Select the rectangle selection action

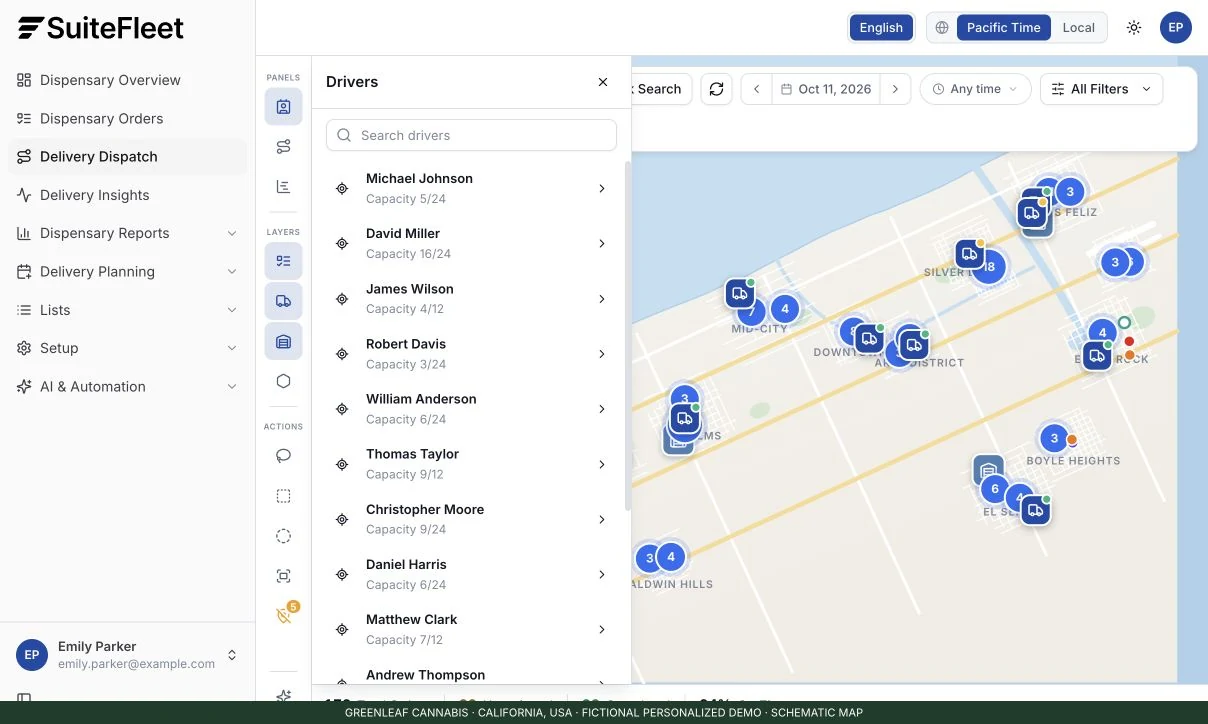coord(283,496)
